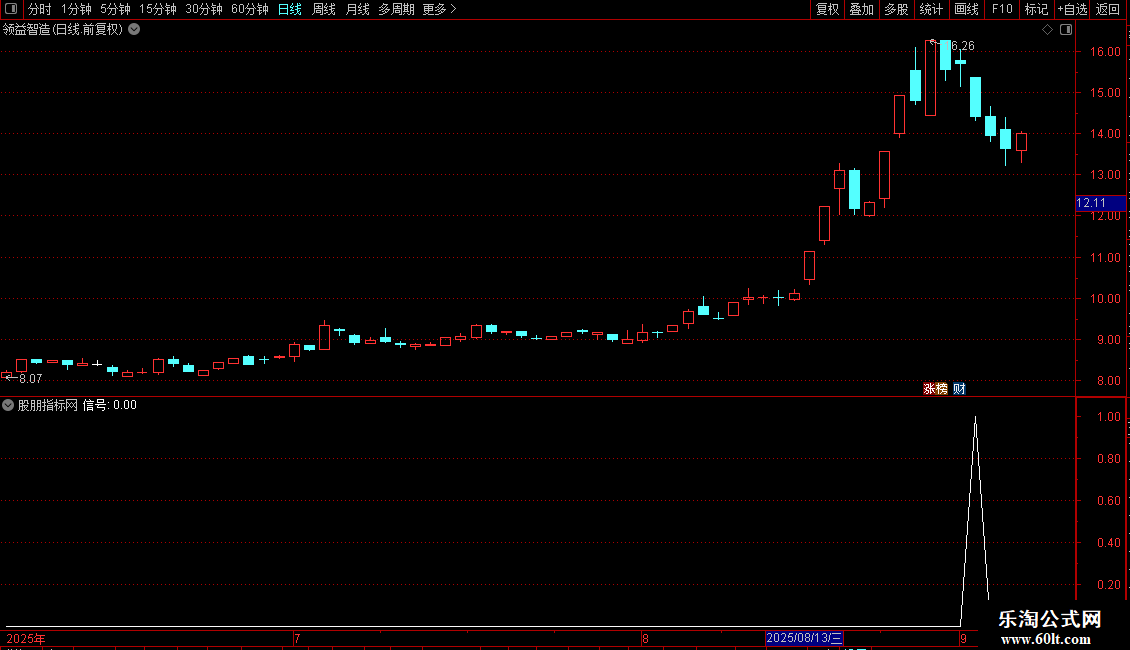Image resolution: width=1130 pixels, height=650 pixels.
Task: Open F10 company info
Action: click(1002, 9)
